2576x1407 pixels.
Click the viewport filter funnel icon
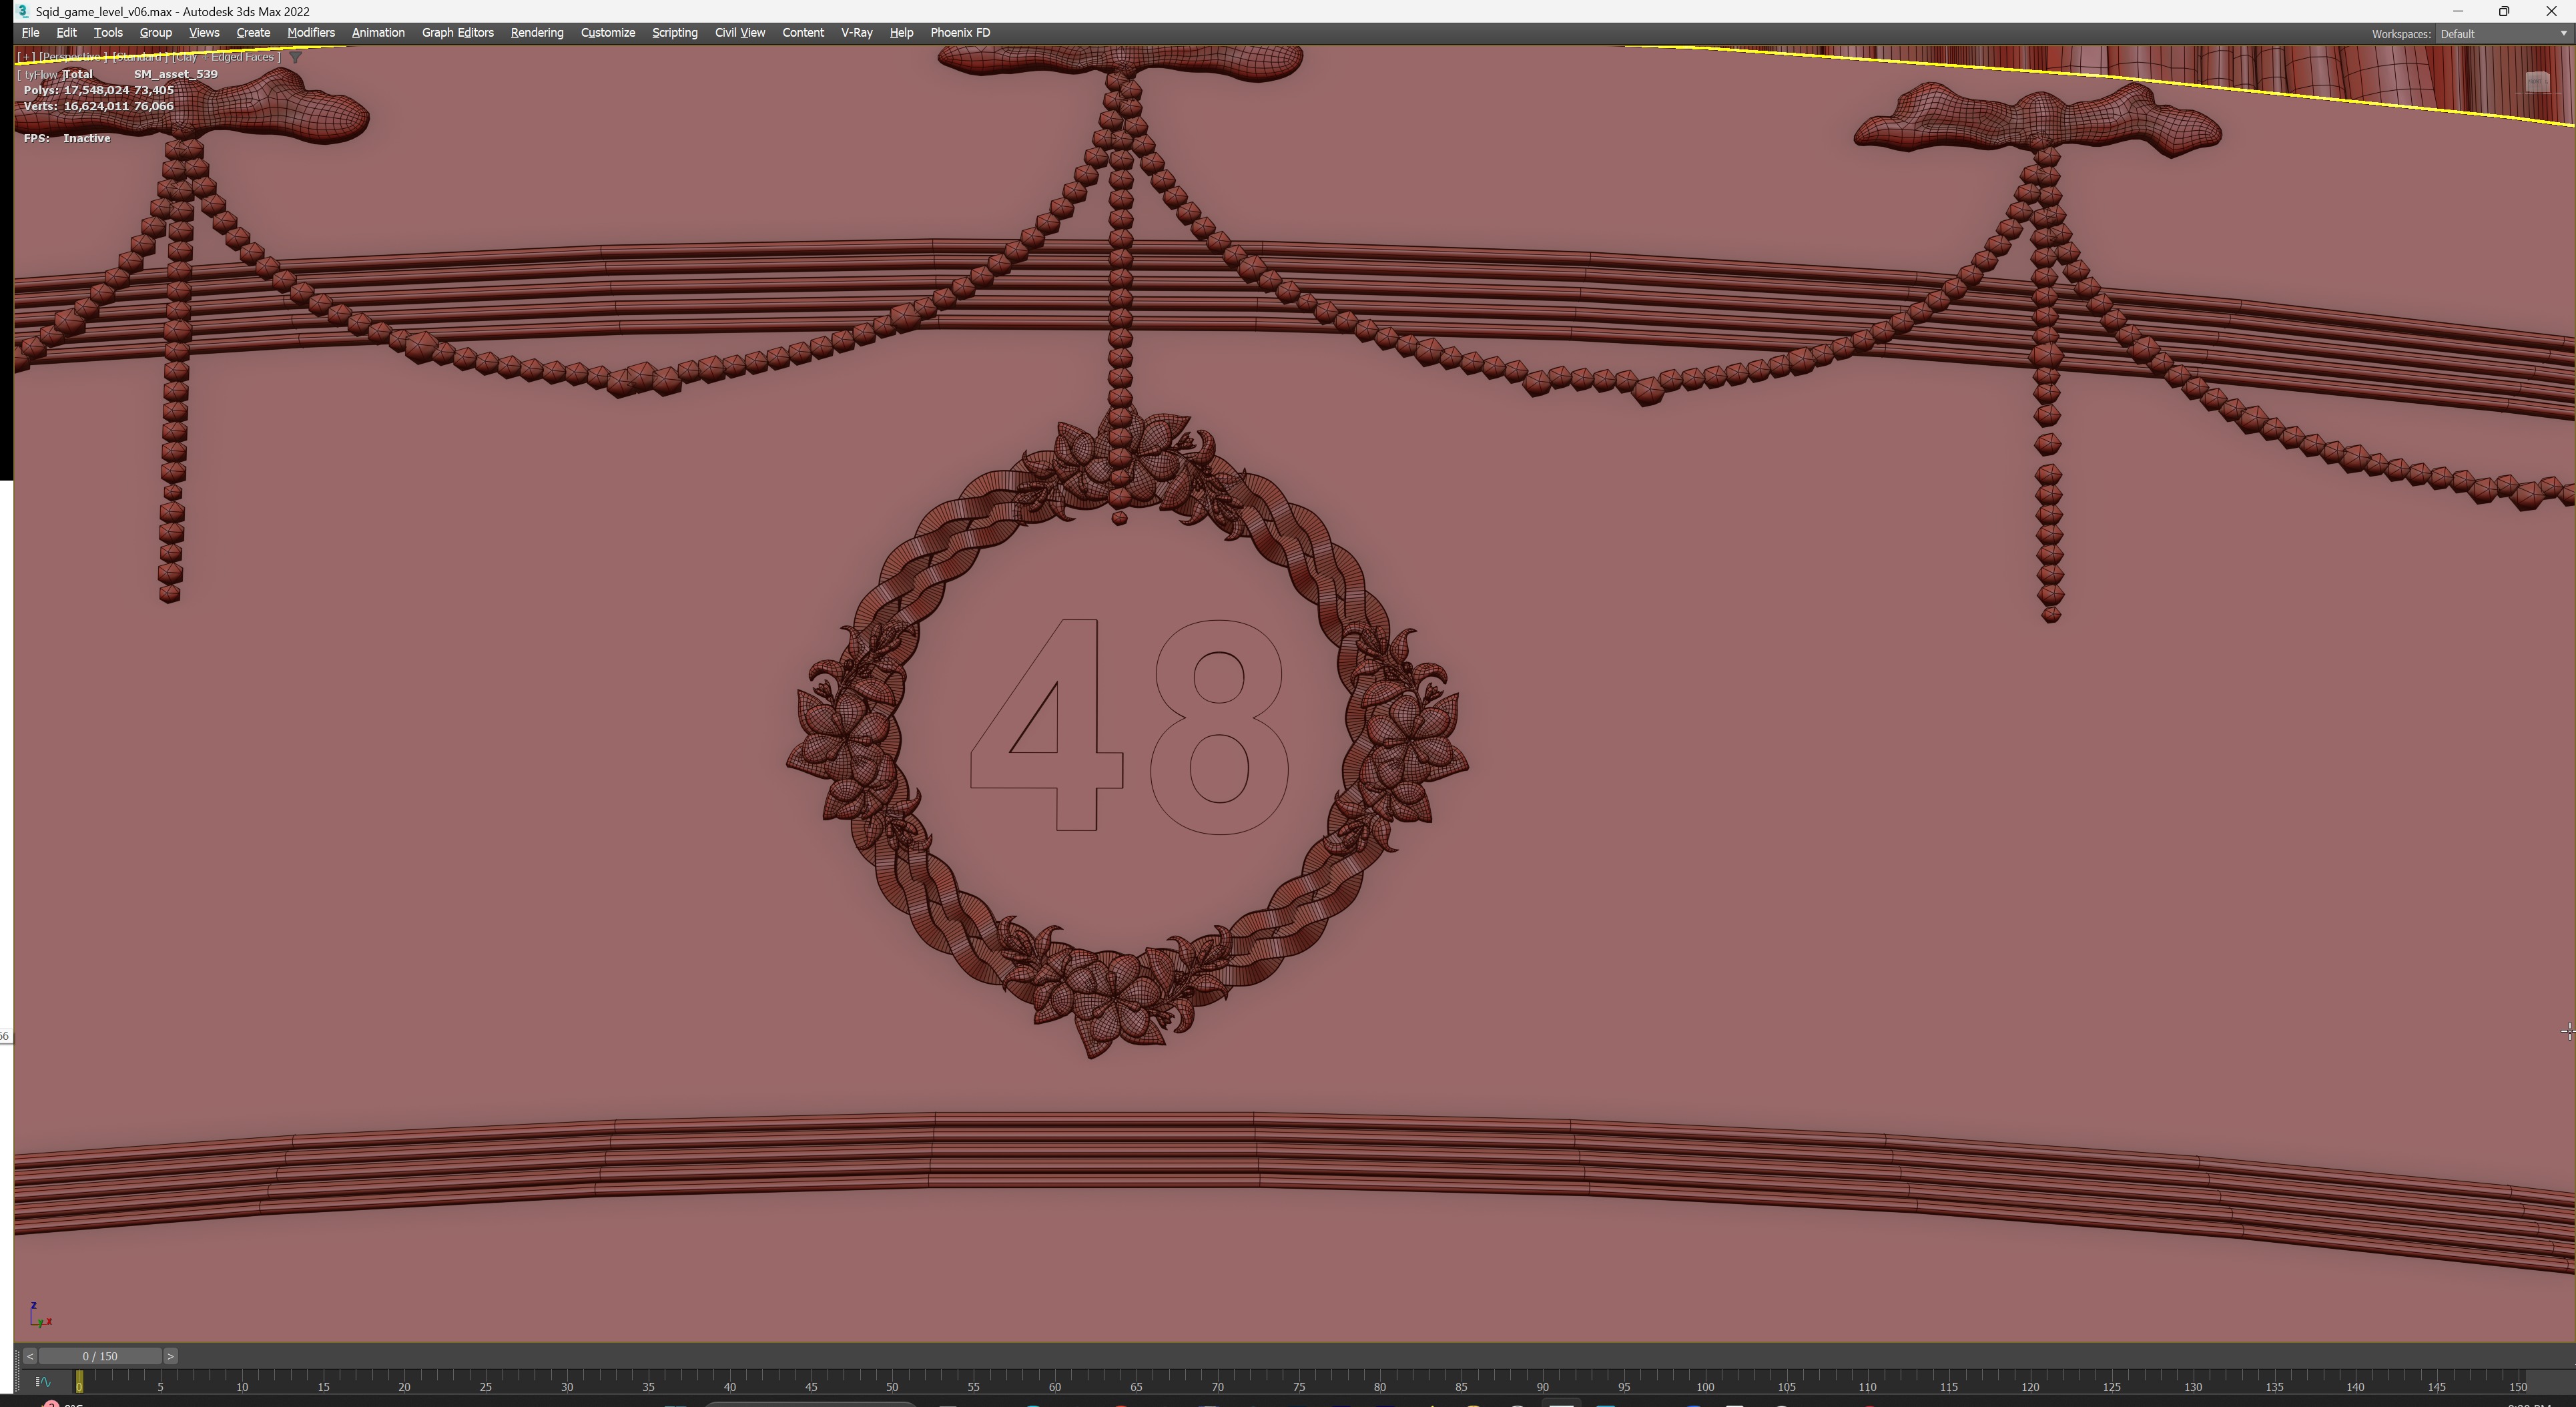tap(295, 57)
